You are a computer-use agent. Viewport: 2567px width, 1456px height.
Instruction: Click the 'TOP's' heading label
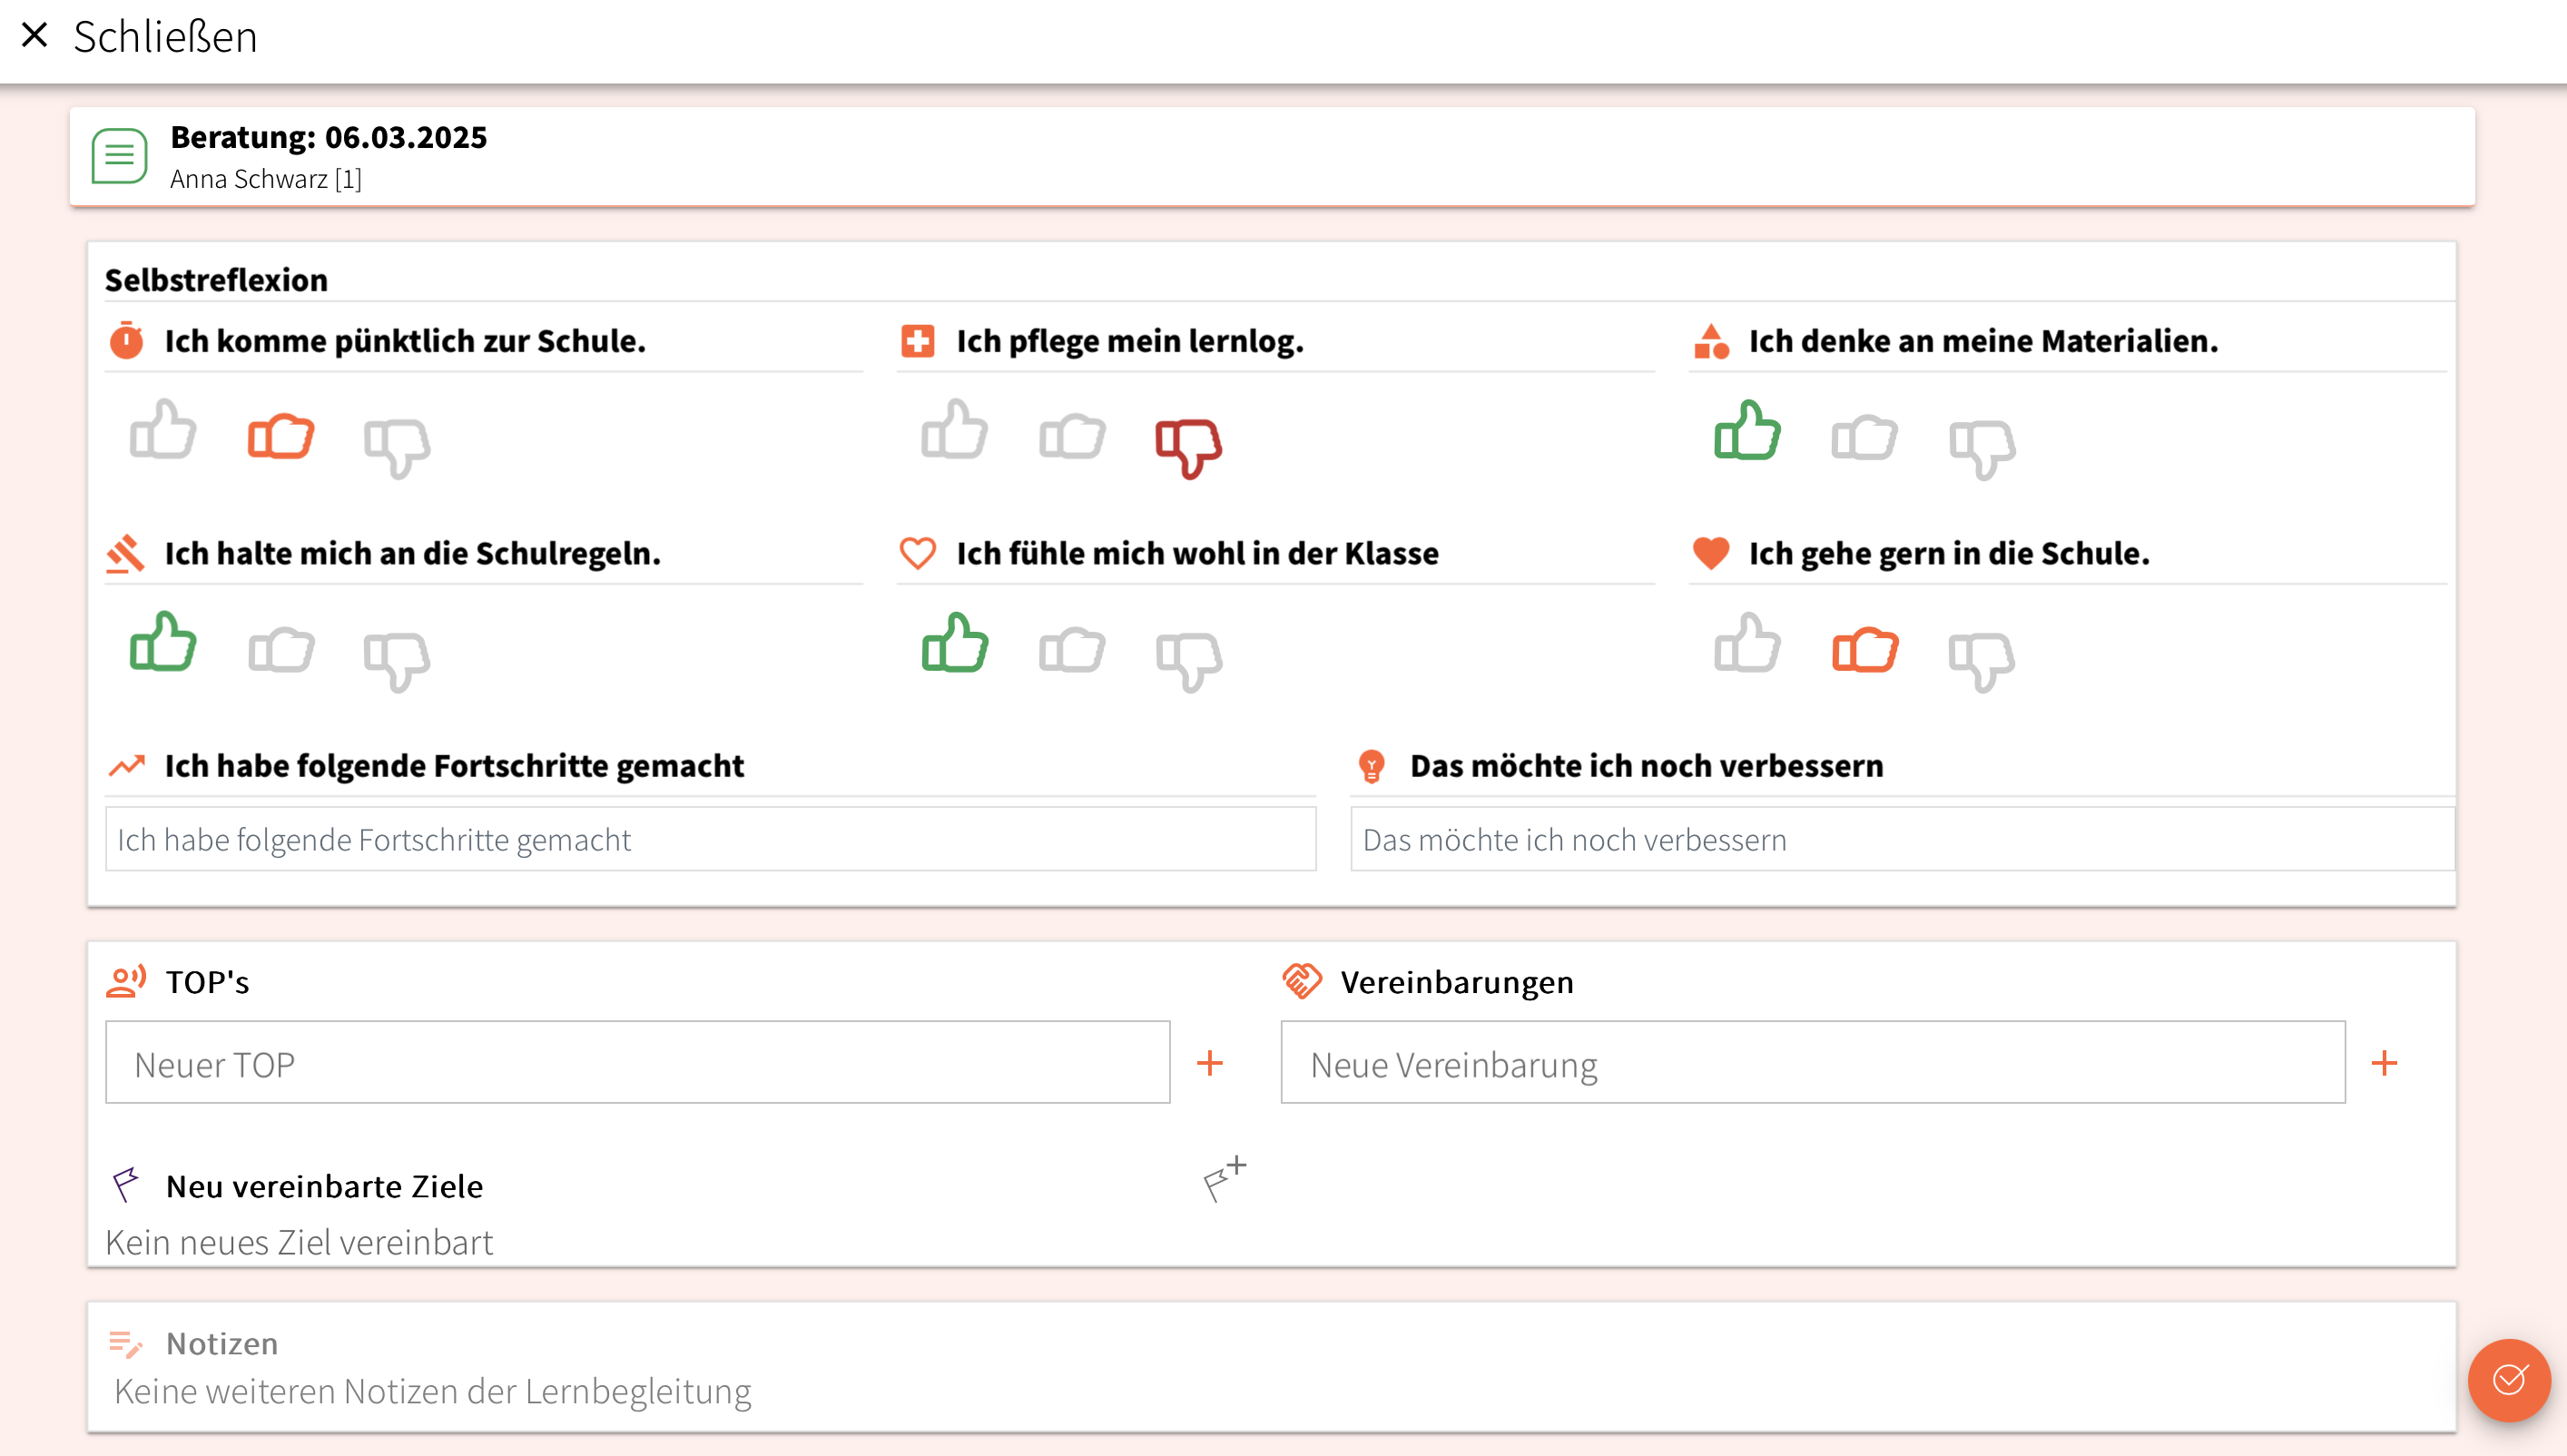pos(208,982)
